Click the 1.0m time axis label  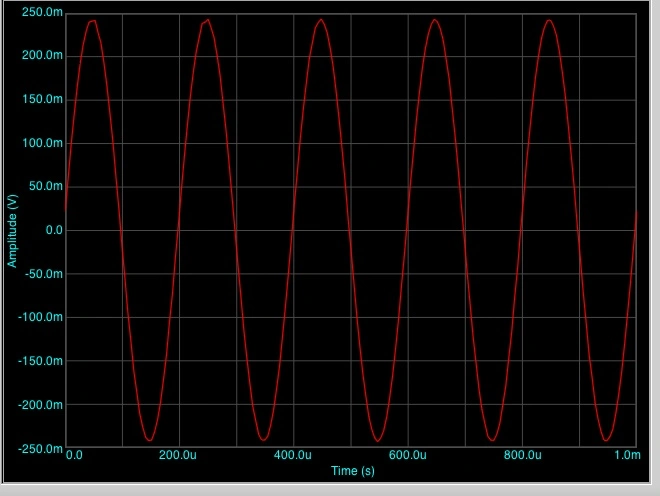[627, 455]
